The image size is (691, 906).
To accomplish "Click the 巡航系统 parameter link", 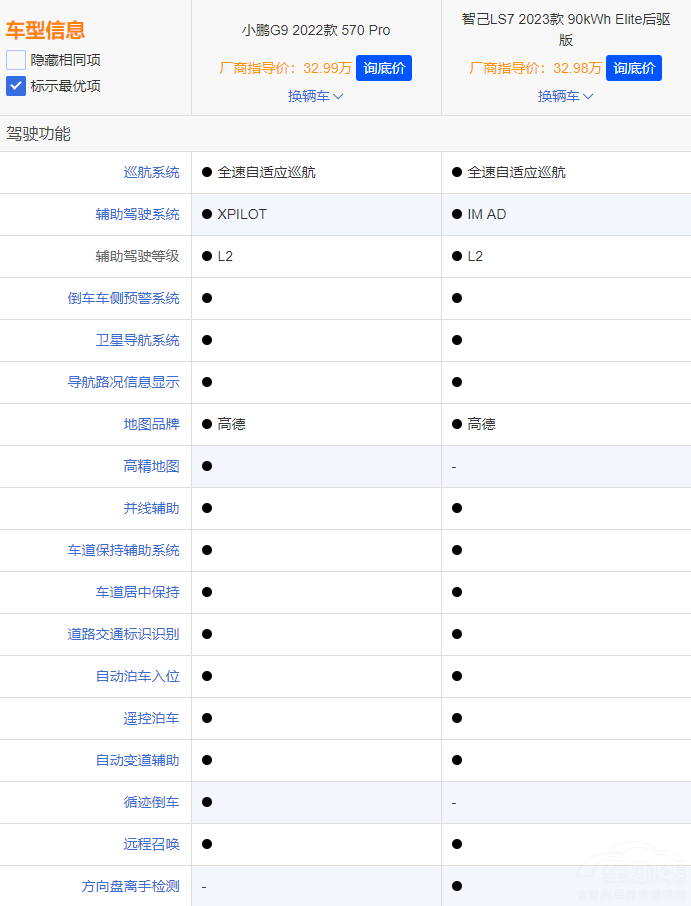I will 151,172.
